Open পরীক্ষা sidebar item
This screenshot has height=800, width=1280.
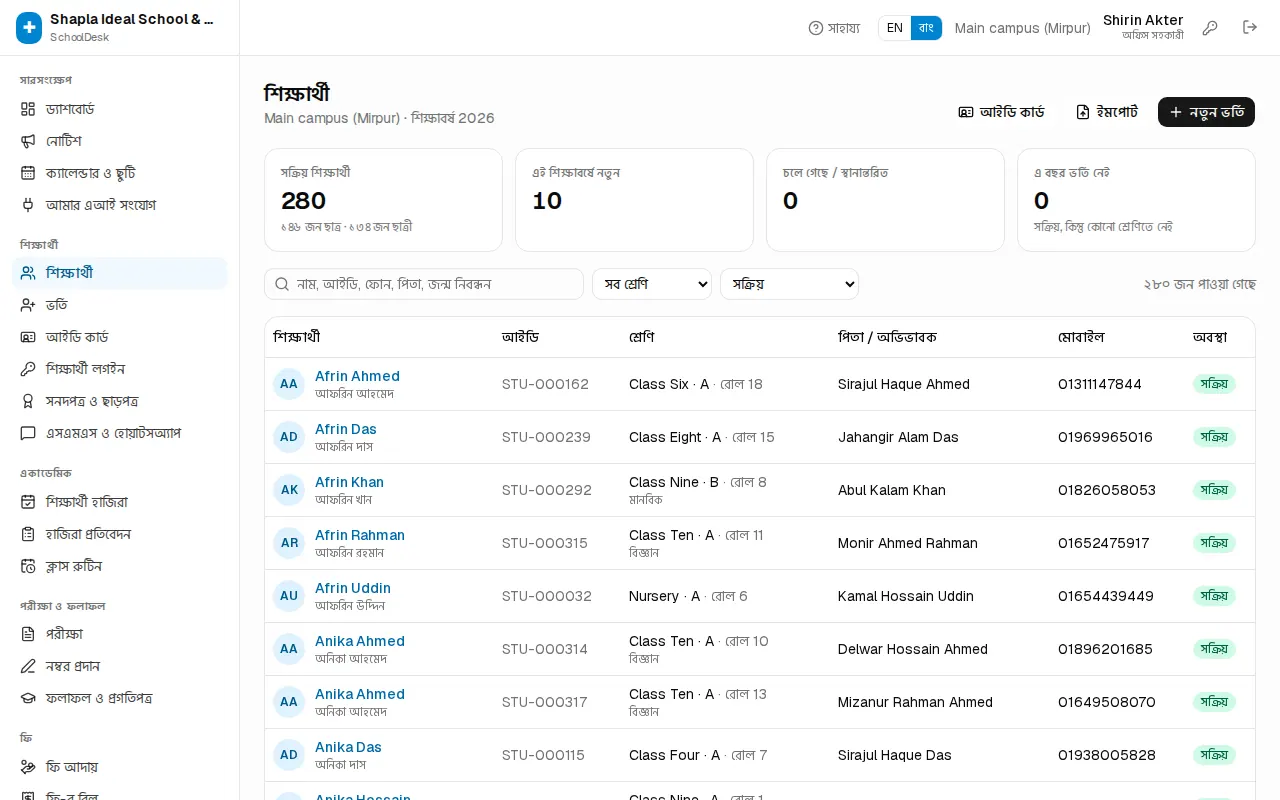point(120,634)
